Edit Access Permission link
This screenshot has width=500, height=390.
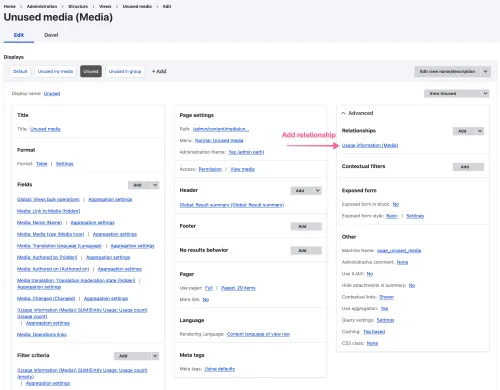[x=210, y=169]
